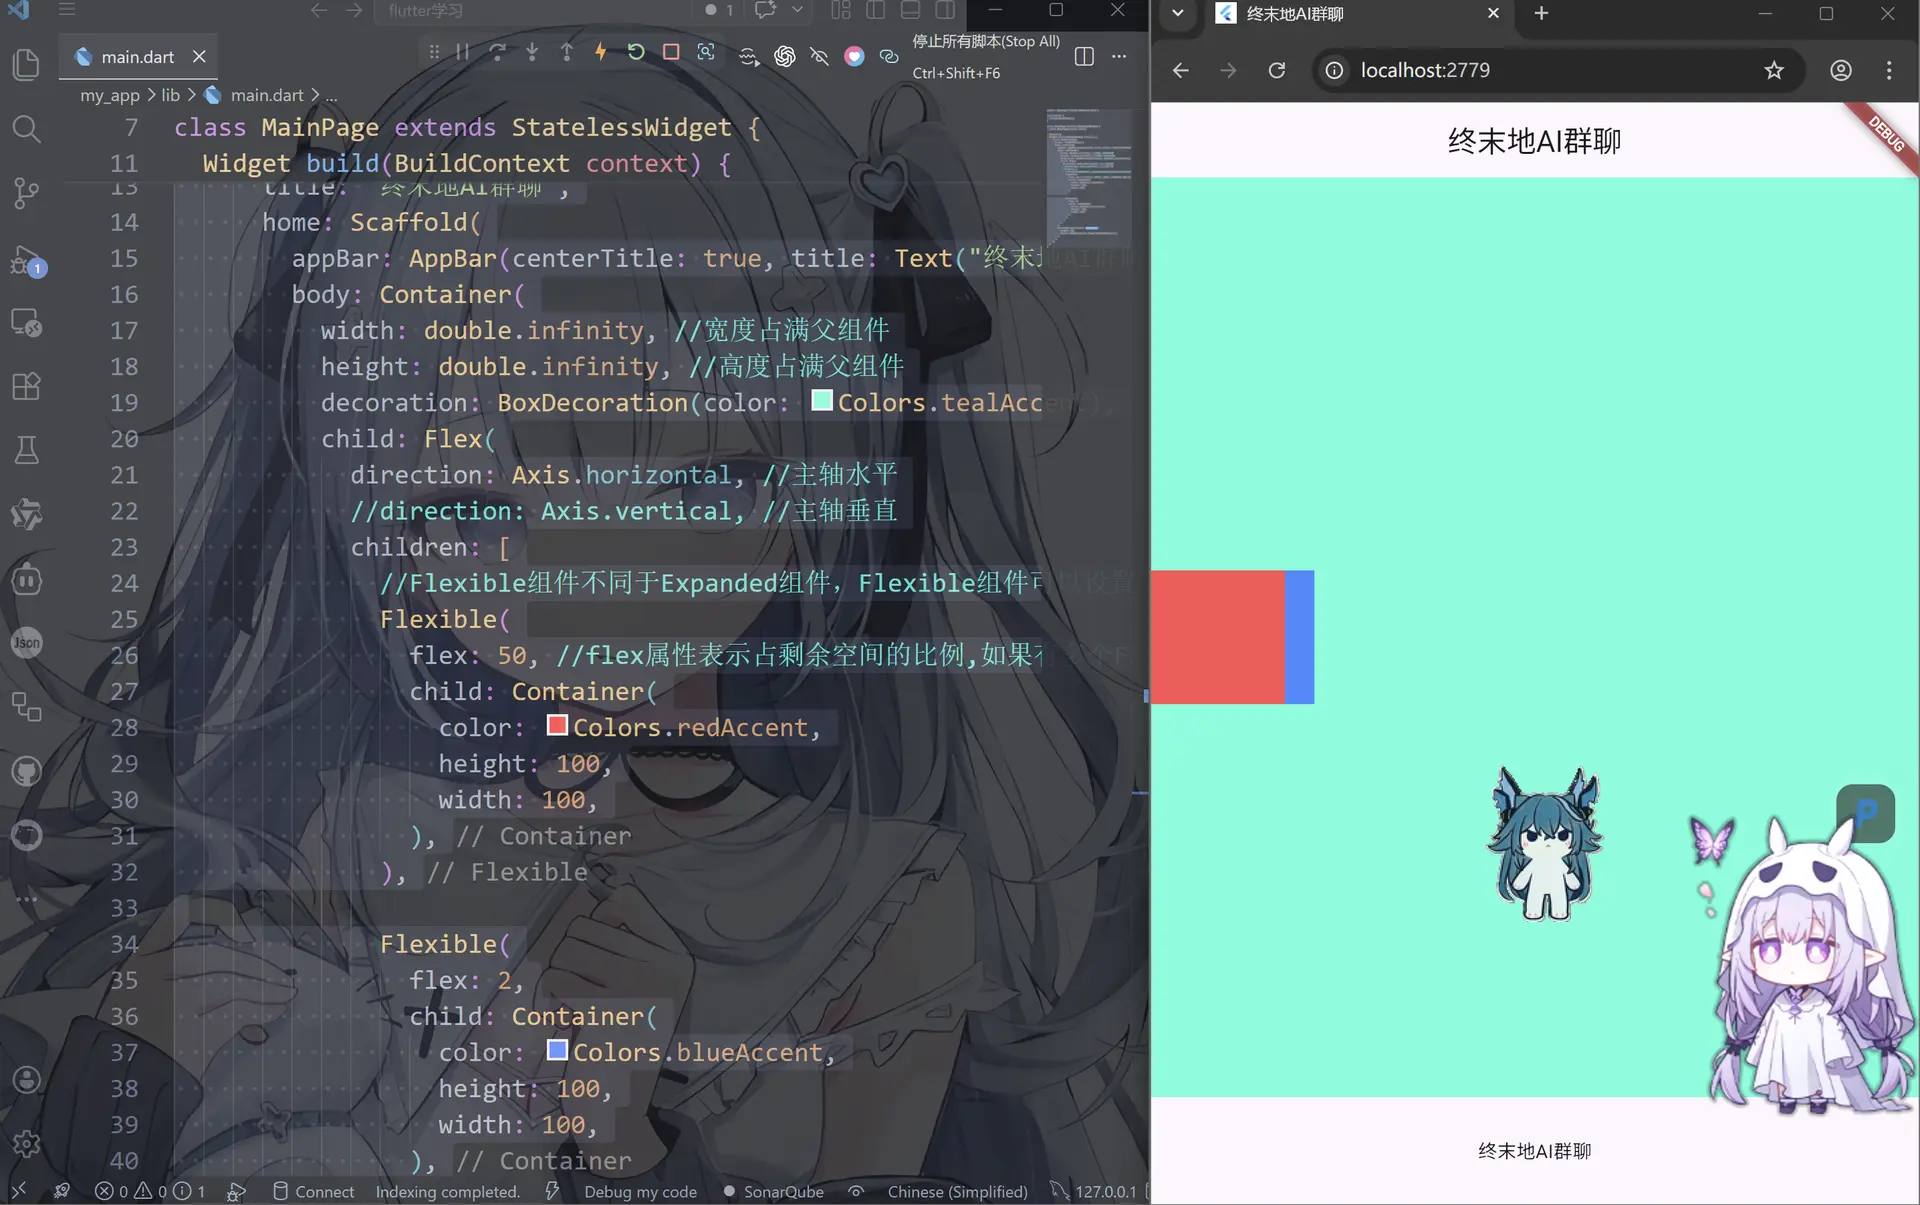Viewport: 1920px width, 1205px height.
Task: Open the browser three-dot menu
Action: coord(1889,70)
